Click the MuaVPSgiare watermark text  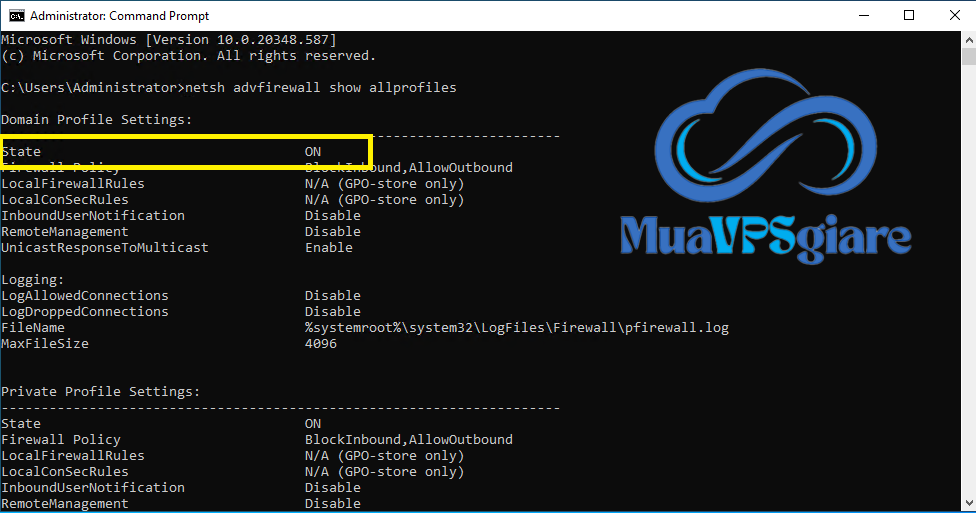point(765,236)
